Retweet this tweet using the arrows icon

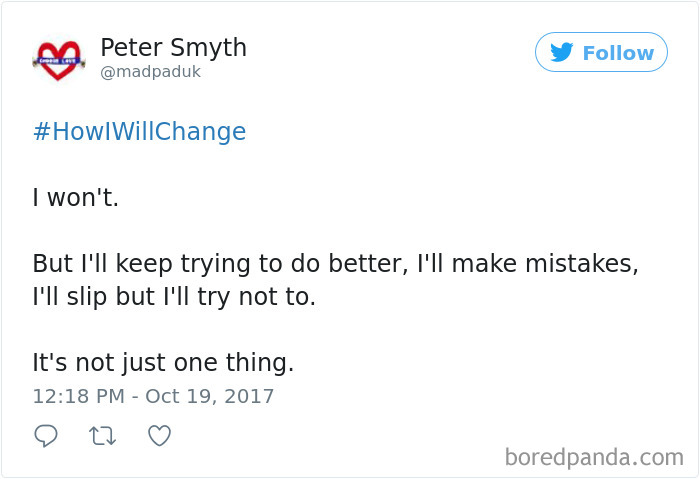click(x=103, y=436)
